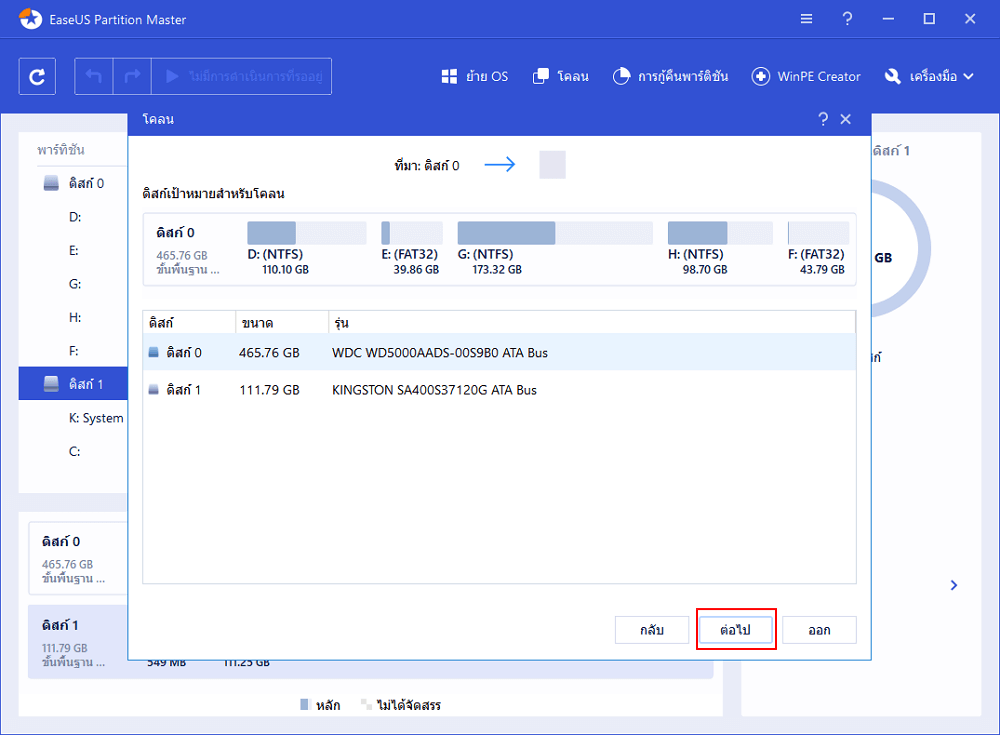1000x735 pixels.
Task: Click the undo arrow in toolbar
Action: click(94, 77)
